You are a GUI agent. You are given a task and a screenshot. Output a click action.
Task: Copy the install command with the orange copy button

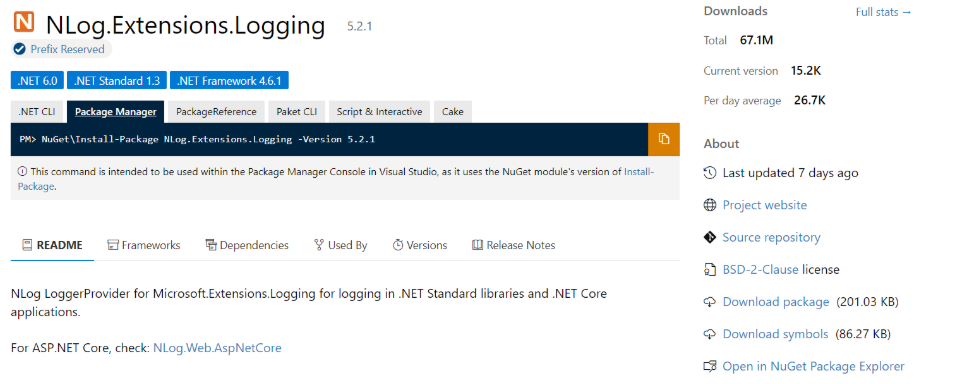(x=664, y=139)
